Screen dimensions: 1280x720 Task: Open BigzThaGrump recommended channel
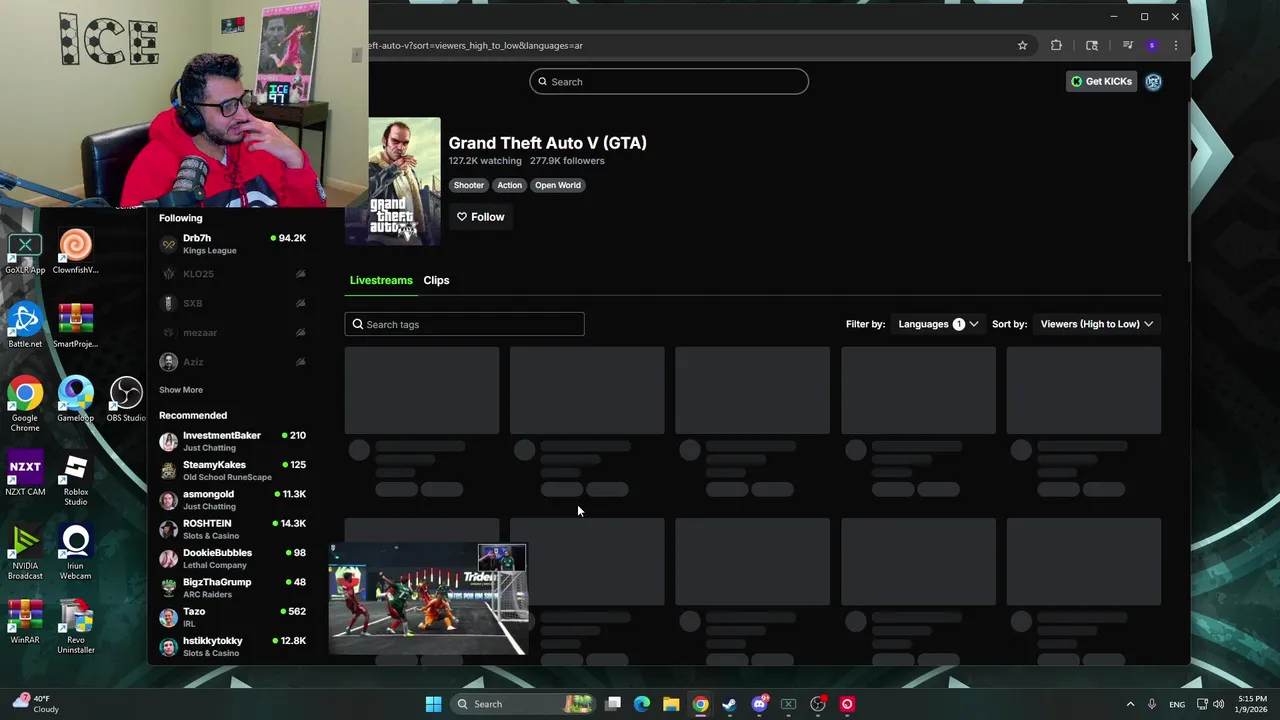pyautogui.click(x=232, y=588)
